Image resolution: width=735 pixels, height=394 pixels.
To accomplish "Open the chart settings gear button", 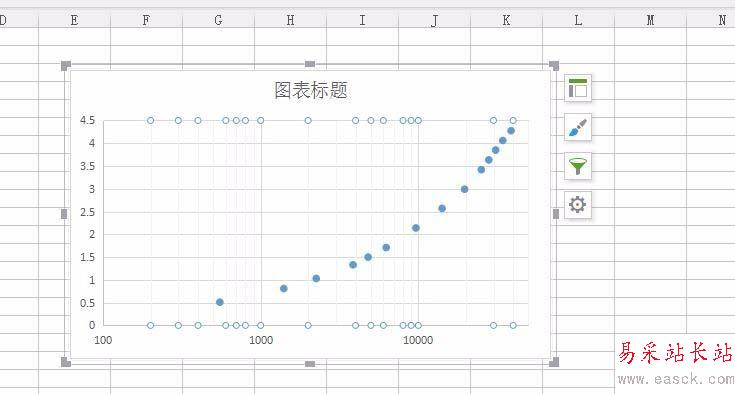I will 578,205.
